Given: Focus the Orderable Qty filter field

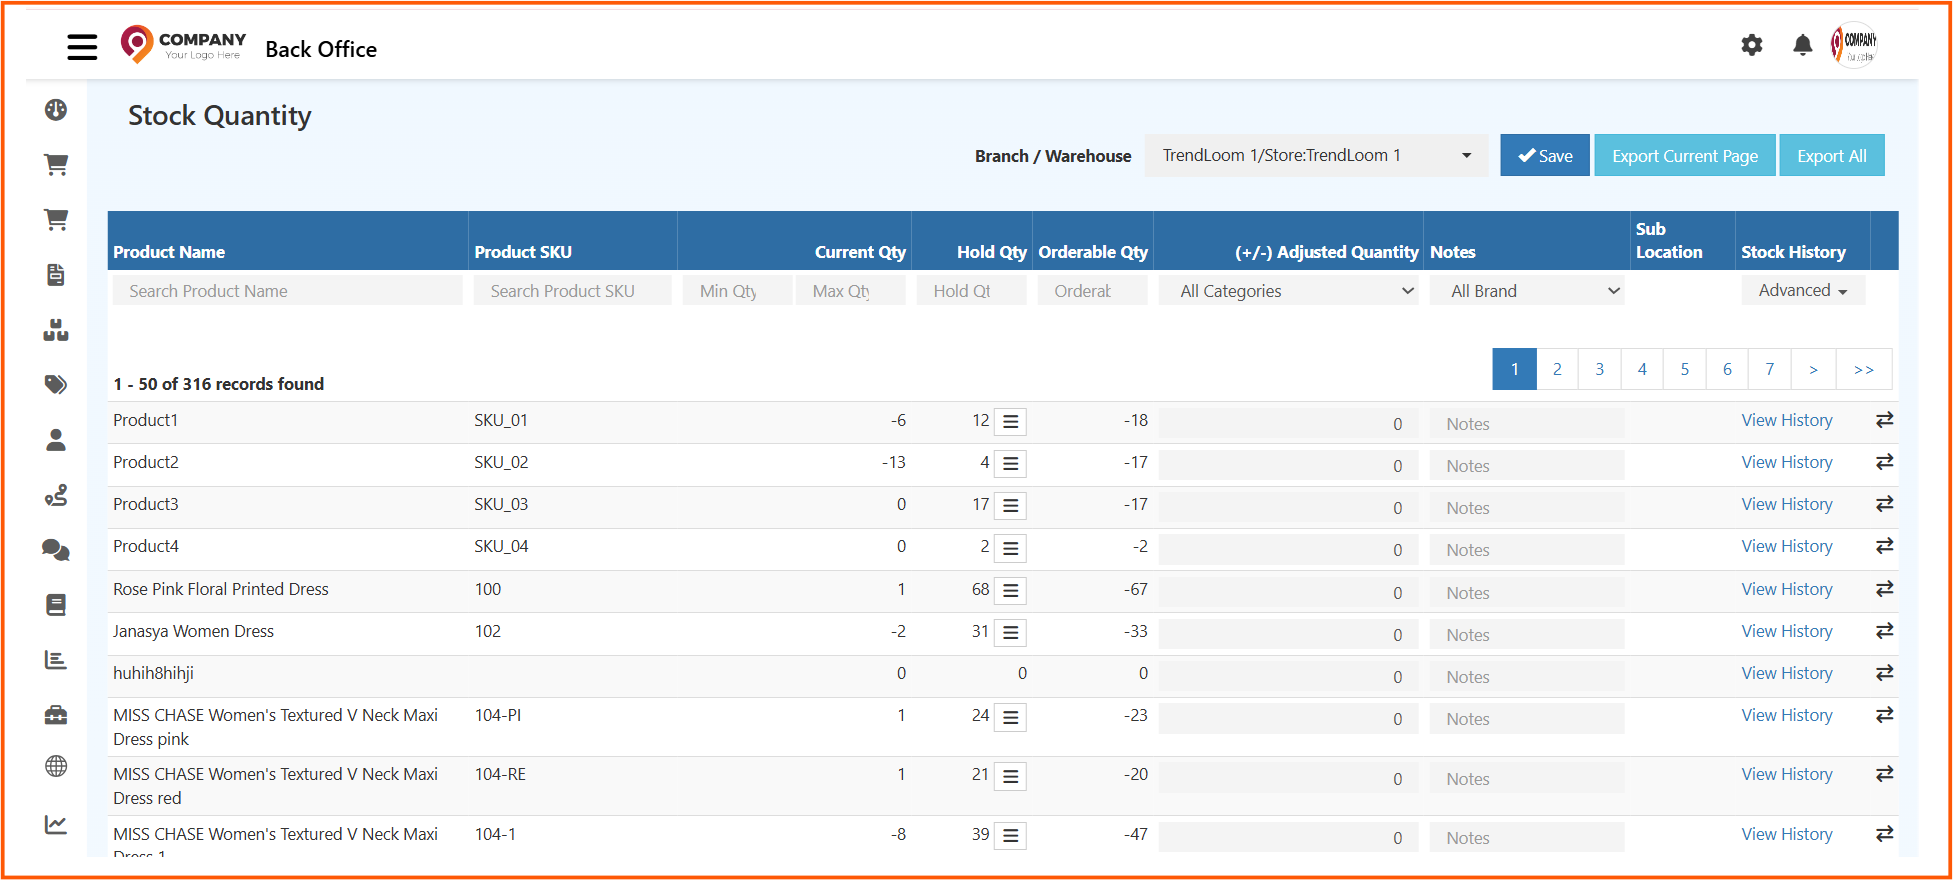Looking at the screenshot, I should click(1093, 291).
